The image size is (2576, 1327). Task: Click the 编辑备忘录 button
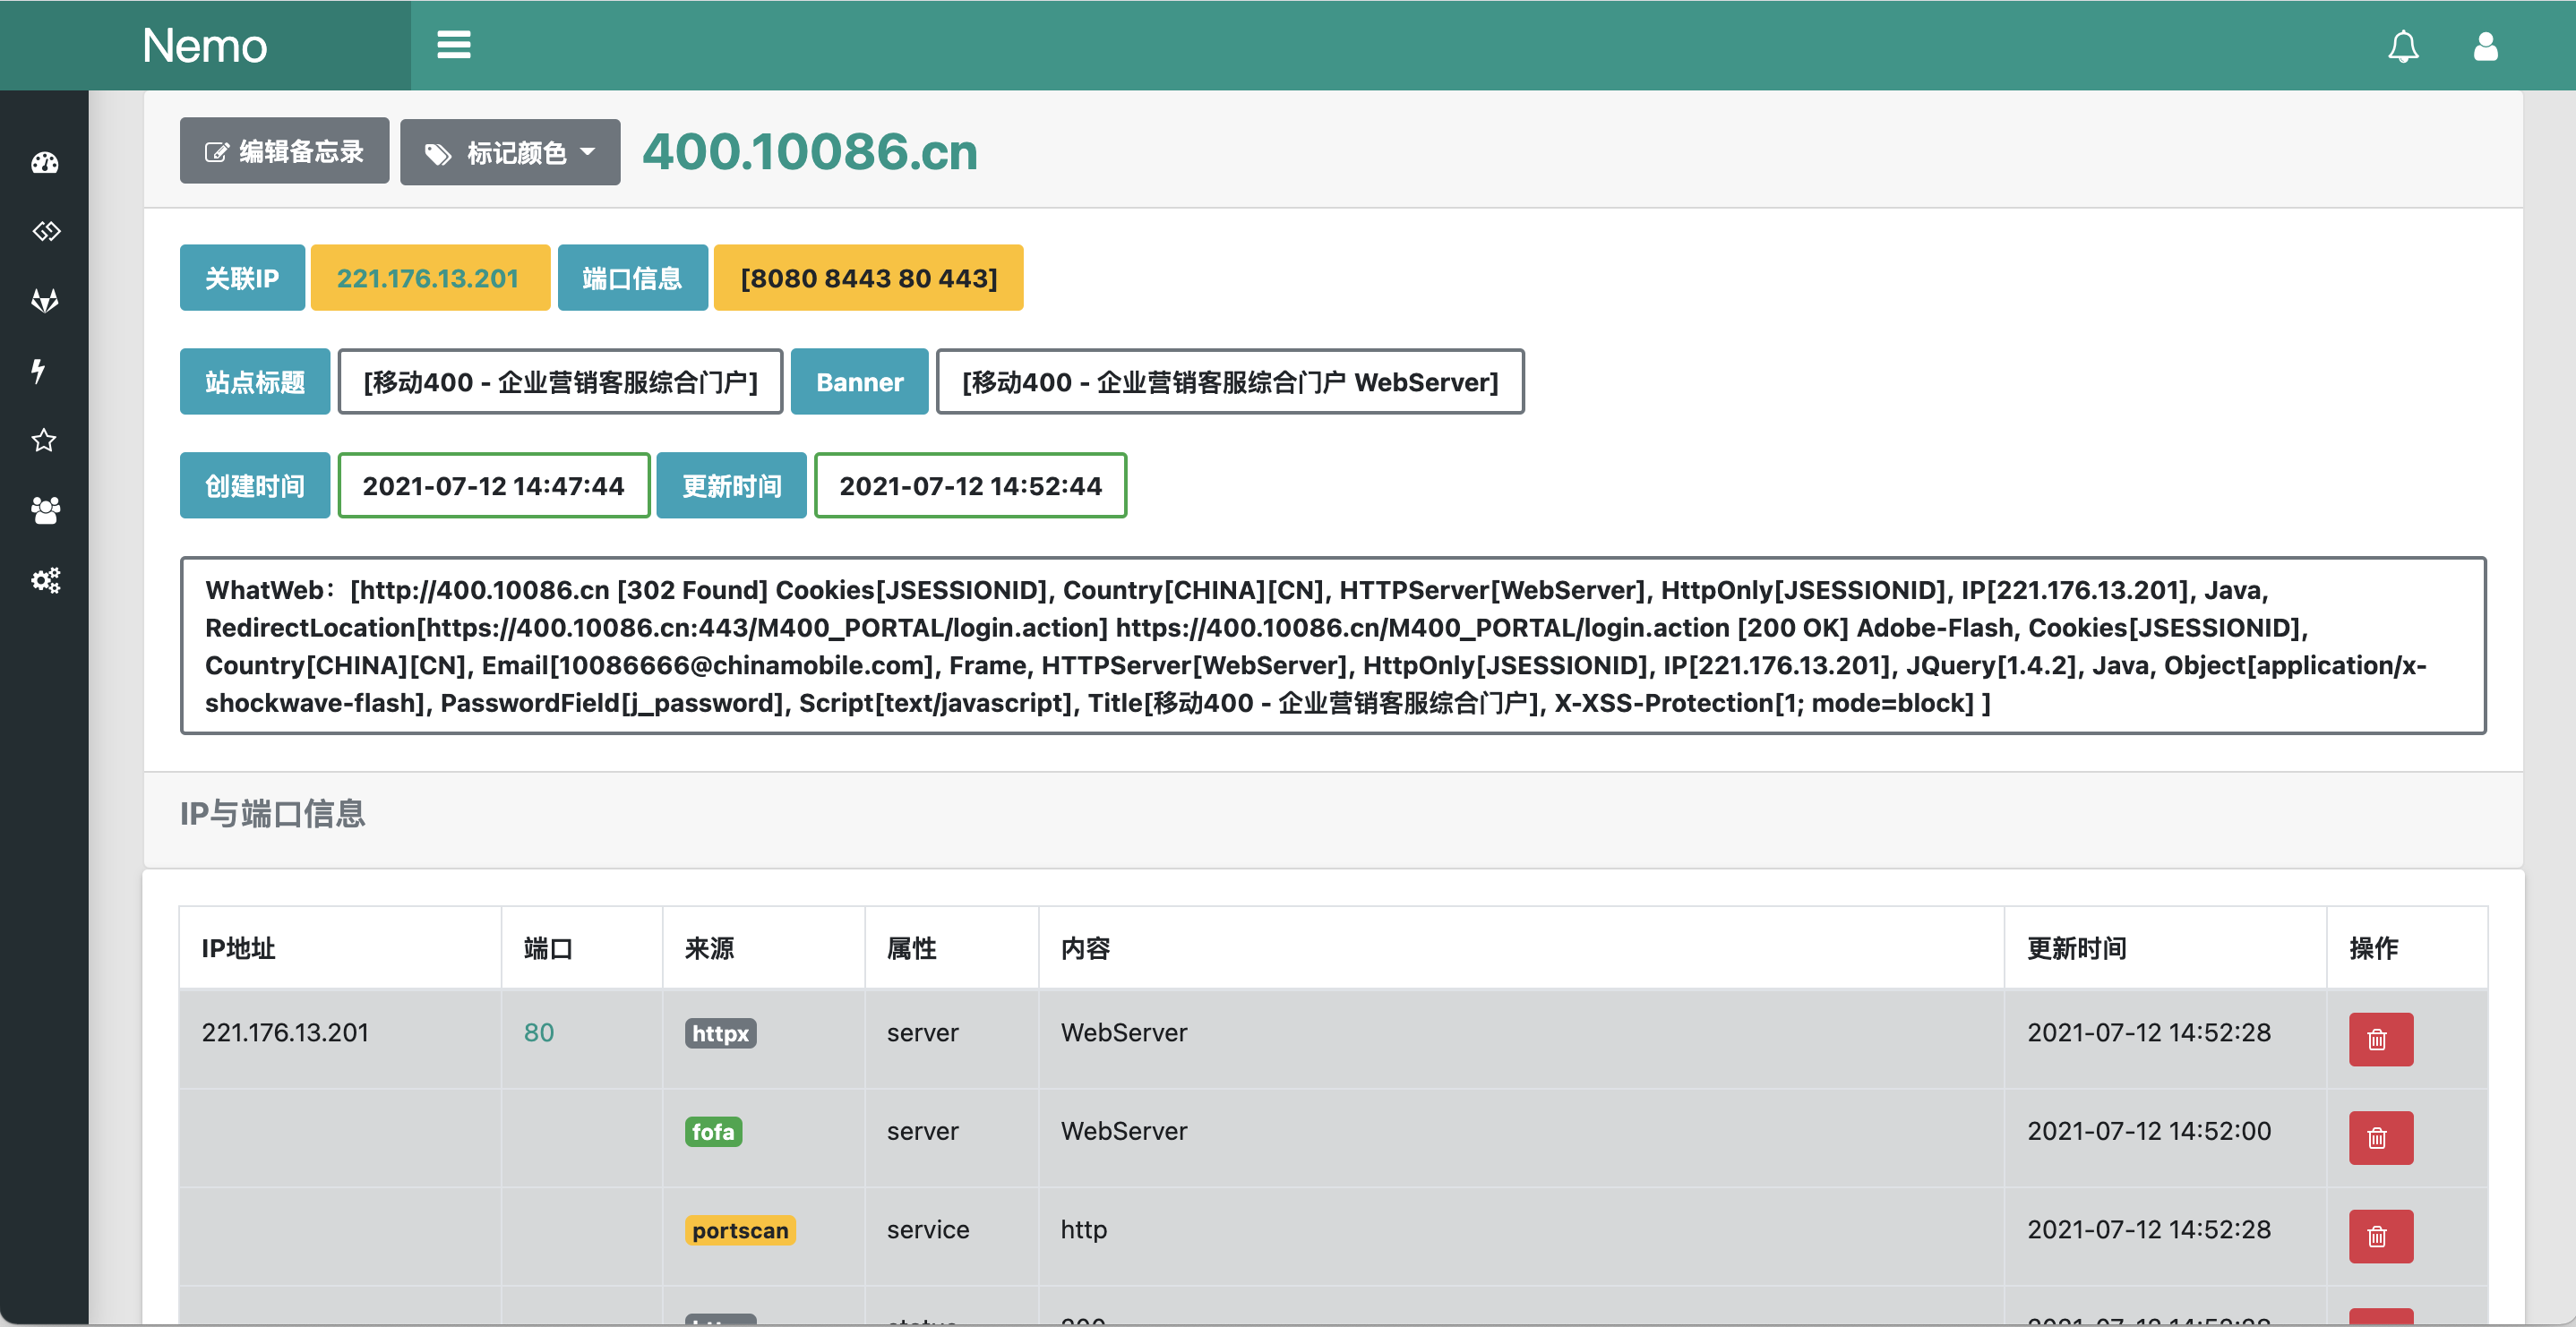click(x=284, y=151)
